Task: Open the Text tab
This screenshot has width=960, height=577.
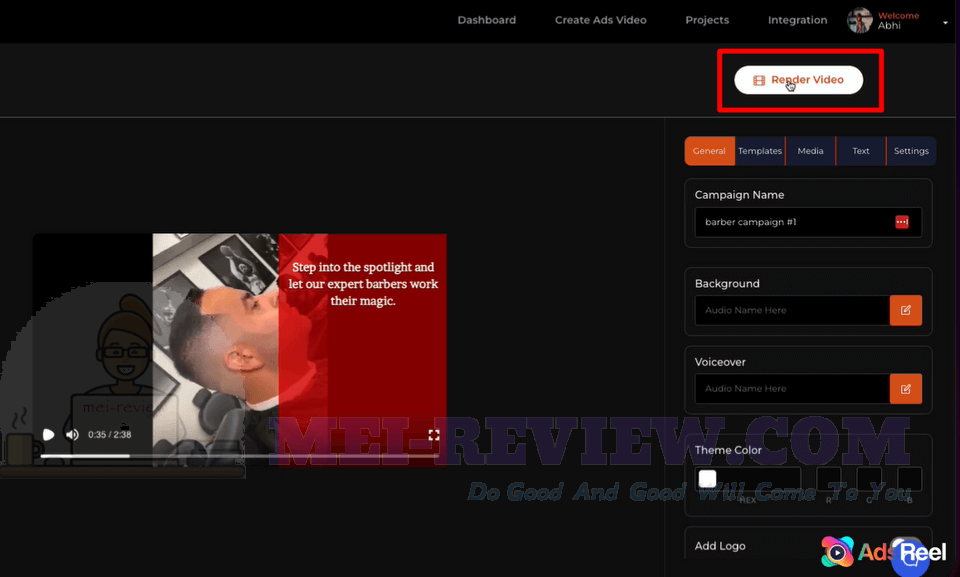Action: pos(861,151)
